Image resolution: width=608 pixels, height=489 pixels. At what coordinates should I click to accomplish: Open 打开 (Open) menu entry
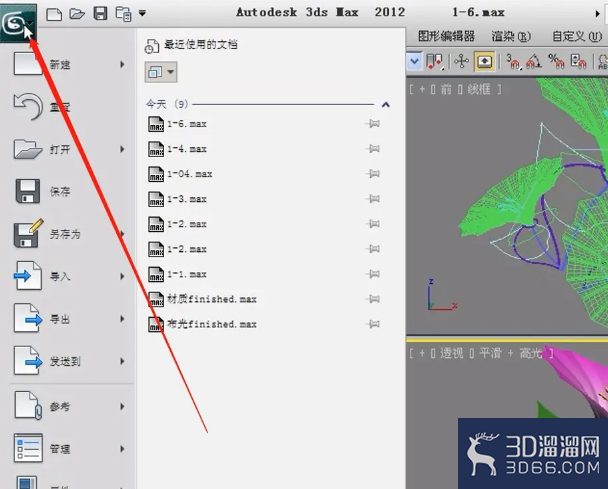tap(70, 149)
